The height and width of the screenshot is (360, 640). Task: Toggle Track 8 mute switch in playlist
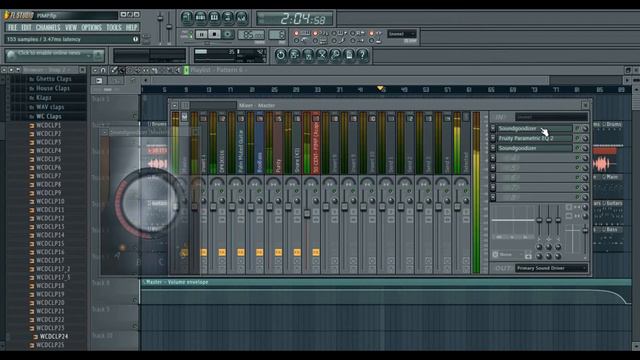tap(134, 300)
